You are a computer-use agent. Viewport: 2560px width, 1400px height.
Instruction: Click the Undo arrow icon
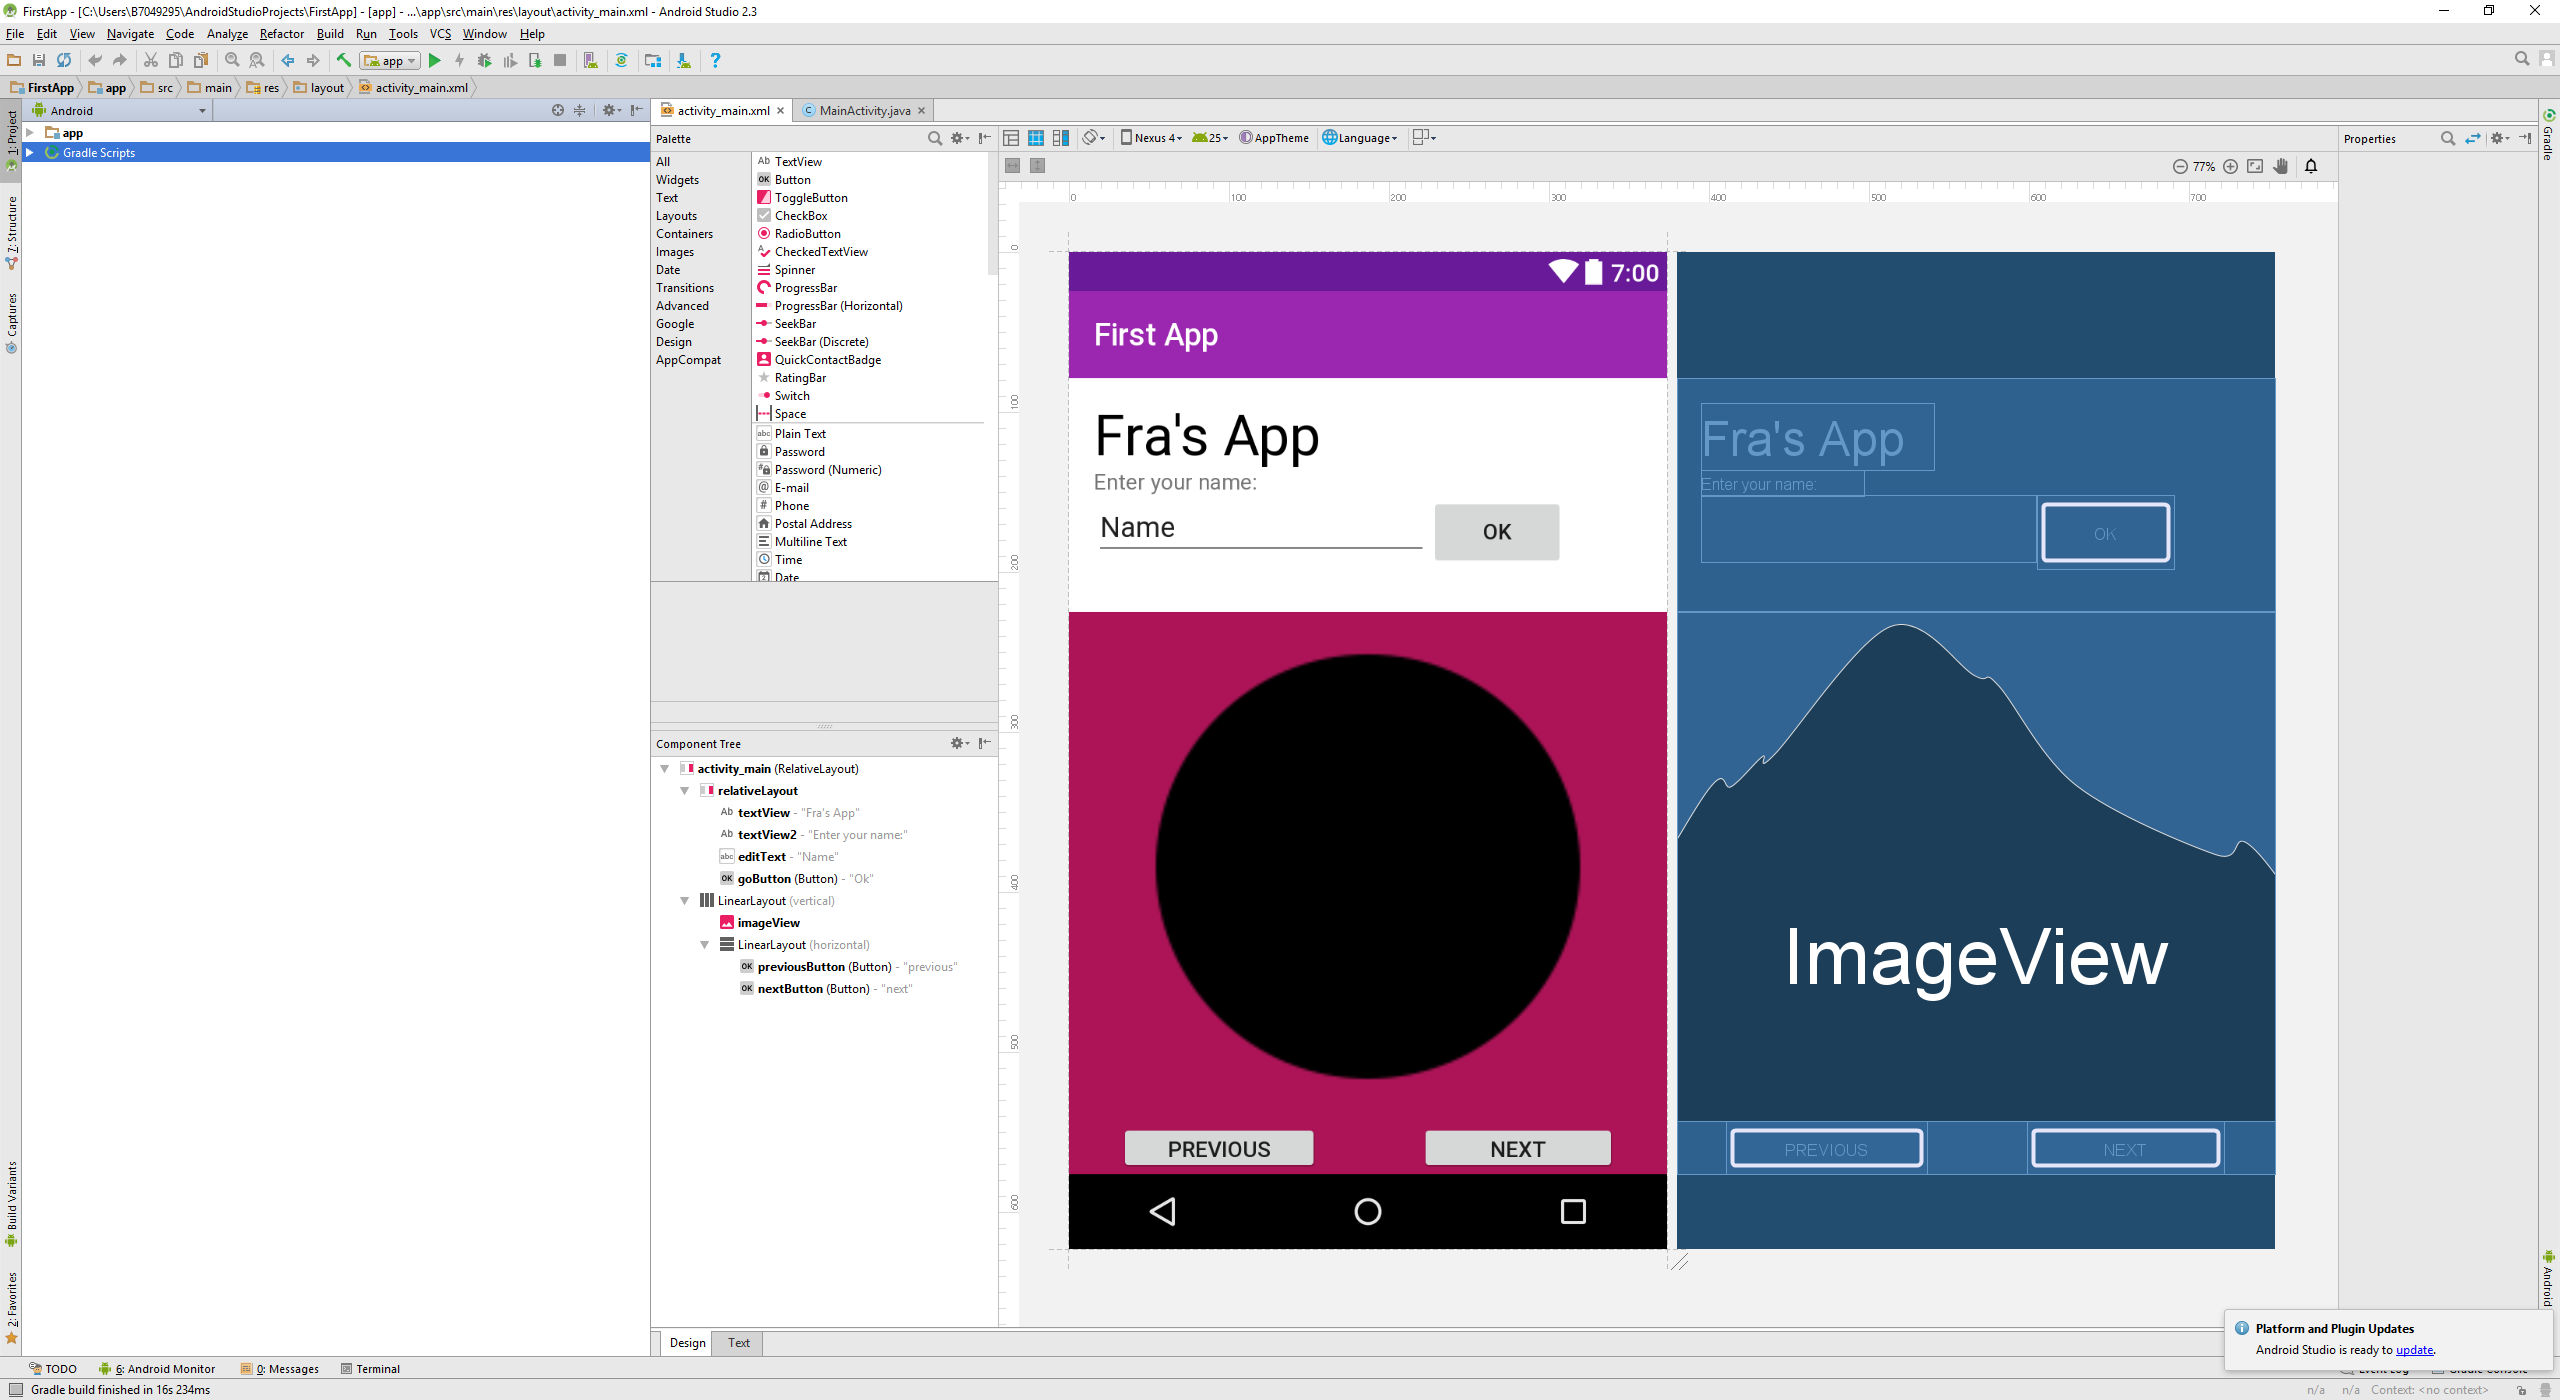(x=95, y=61)
